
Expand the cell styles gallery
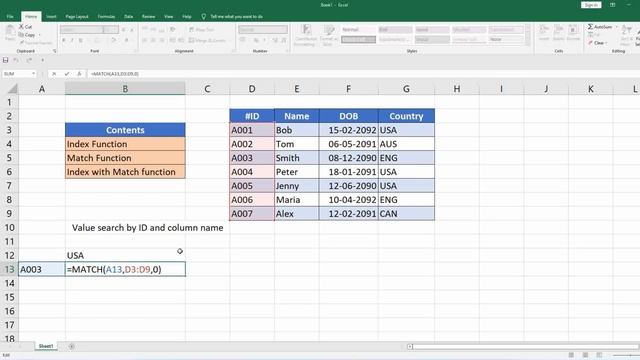click(x=527, y=42)
